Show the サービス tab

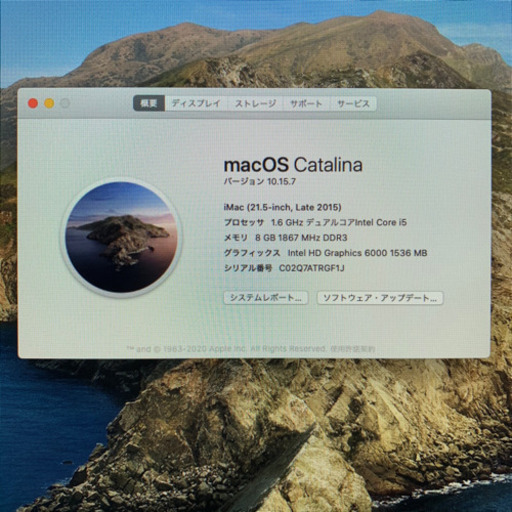(353, 103)
